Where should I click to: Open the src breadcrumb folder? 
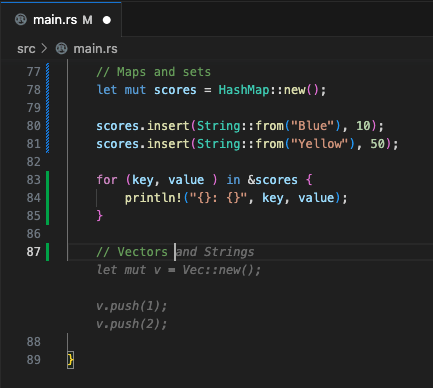(26, 49)
